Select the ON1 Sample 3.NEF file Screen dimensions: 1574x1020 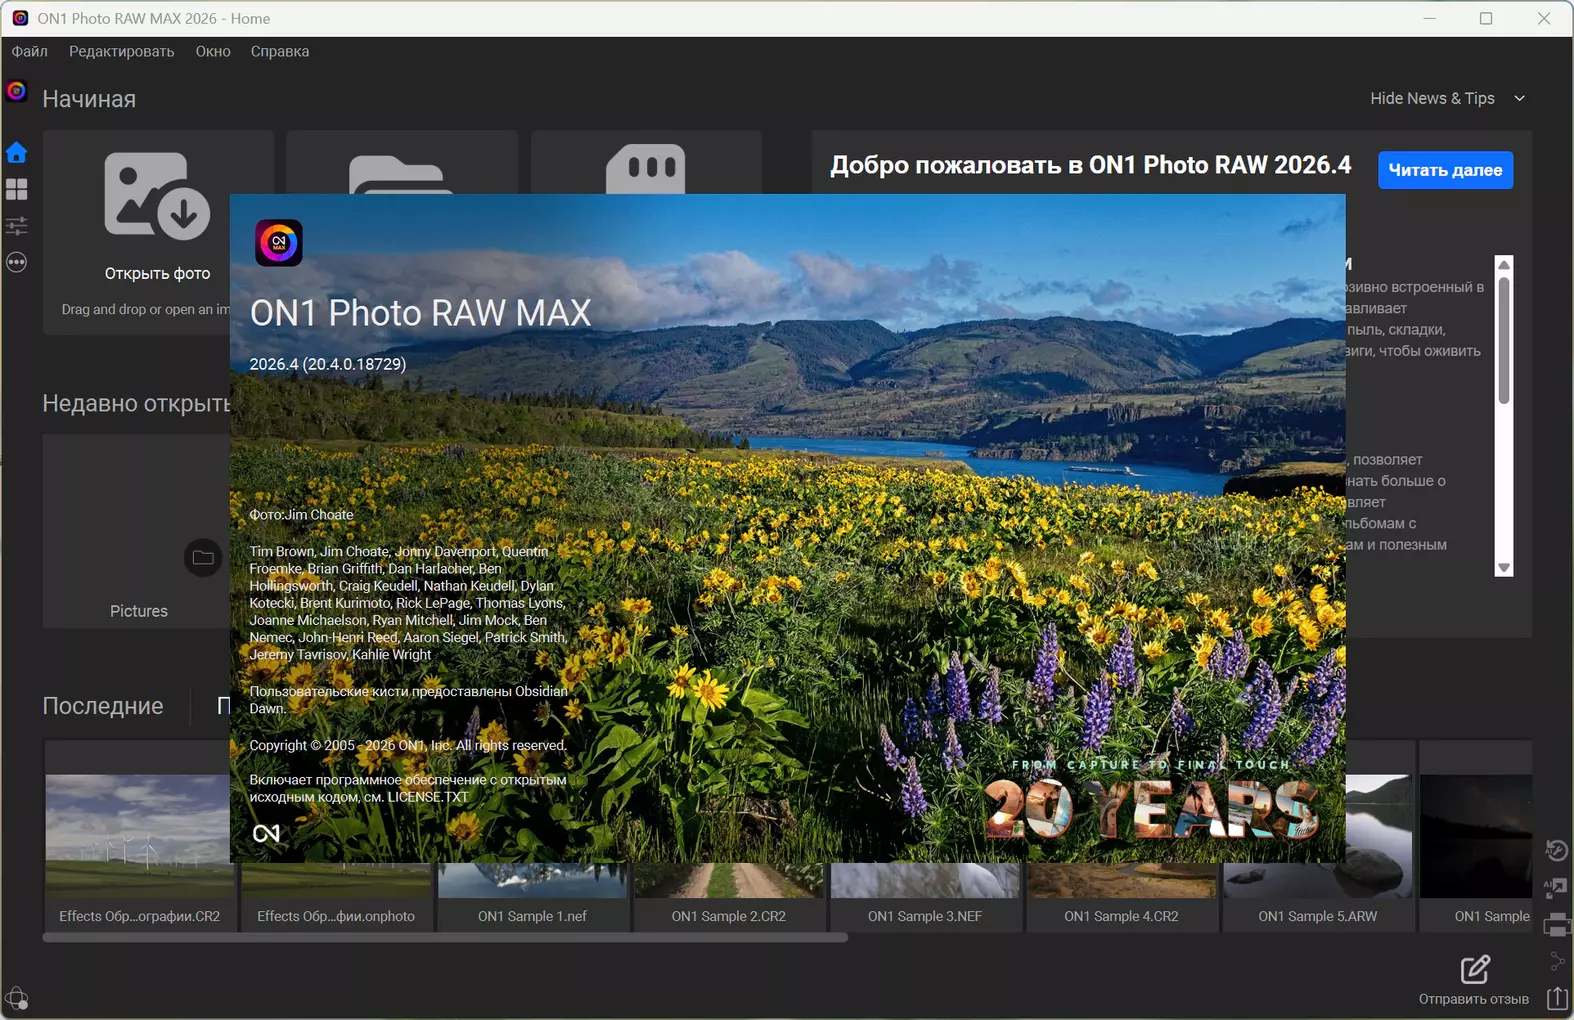925,898
